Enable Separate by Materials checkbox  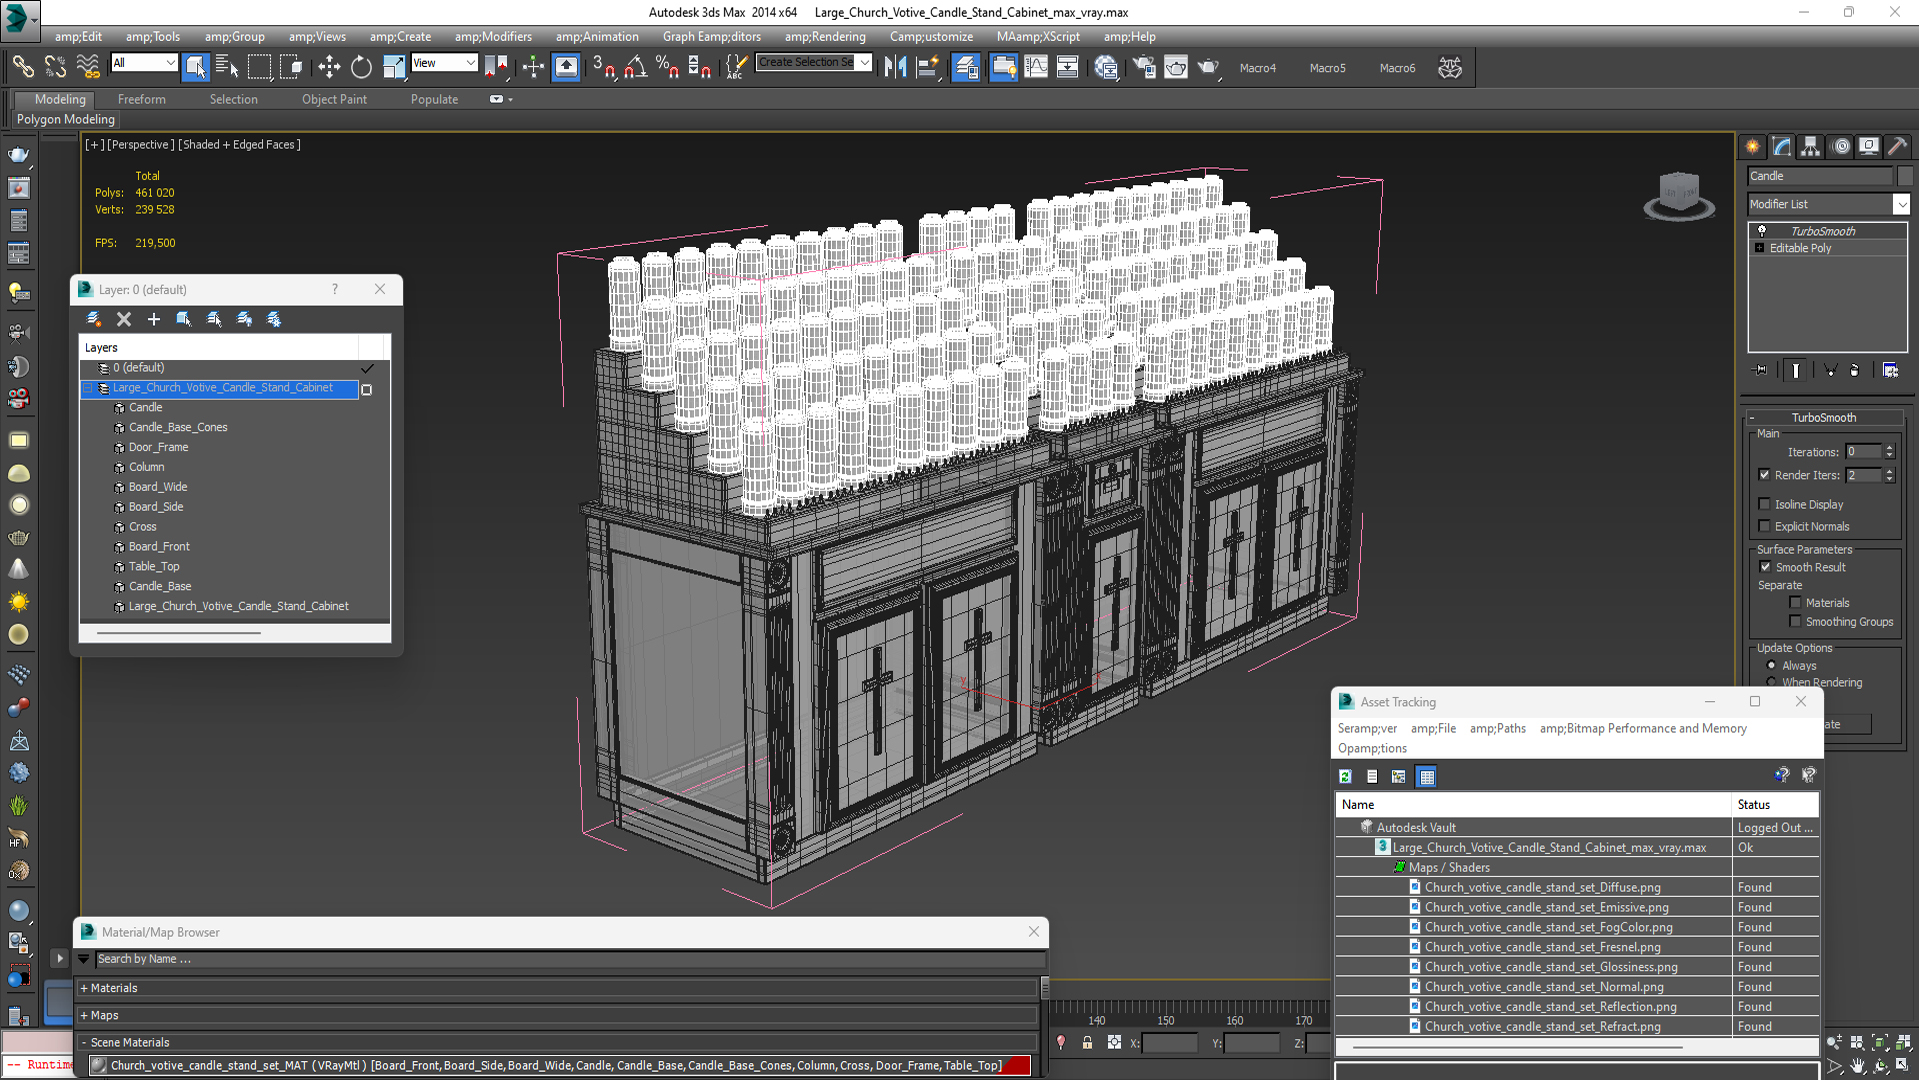[1796, 602]
